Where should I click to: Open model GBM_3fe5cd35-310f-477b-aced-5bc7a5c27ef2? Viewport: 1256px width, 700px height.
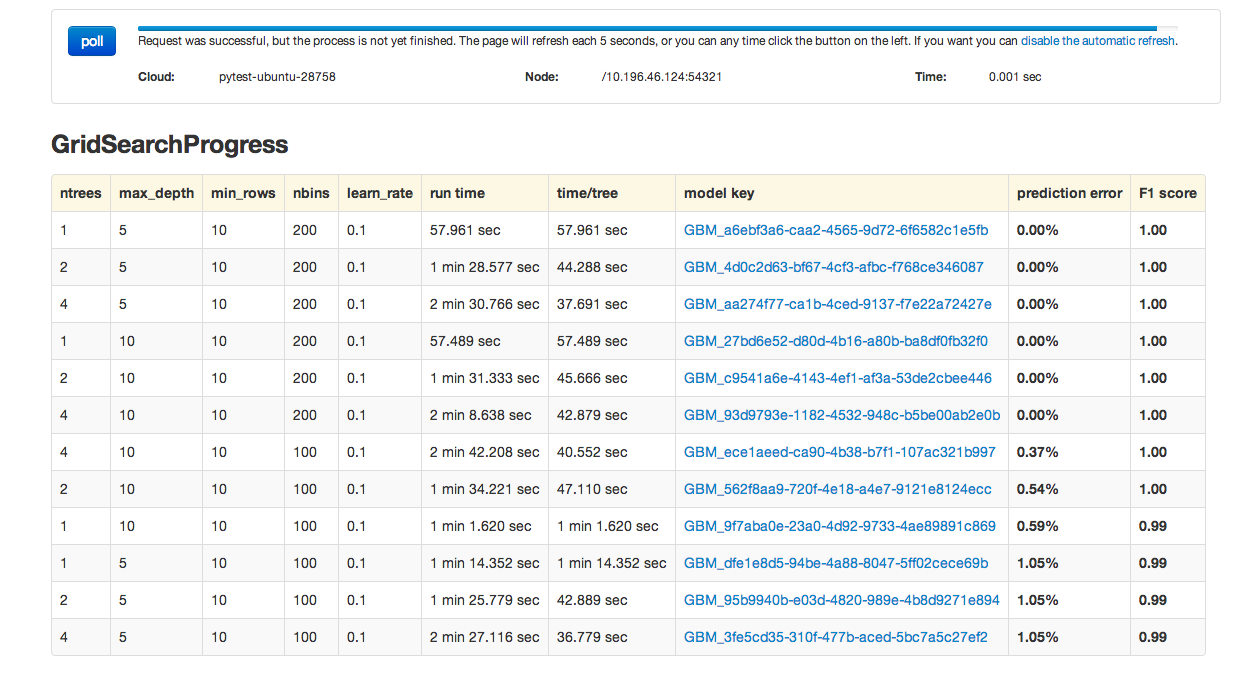click(835, 637)
